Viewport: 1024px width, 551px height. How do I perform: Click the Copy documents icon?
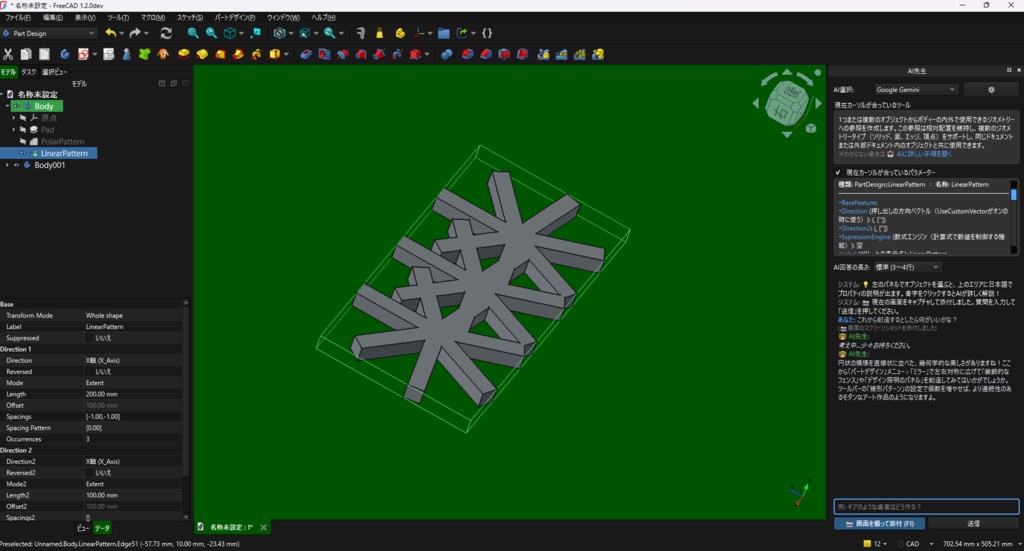pos(26,54)
